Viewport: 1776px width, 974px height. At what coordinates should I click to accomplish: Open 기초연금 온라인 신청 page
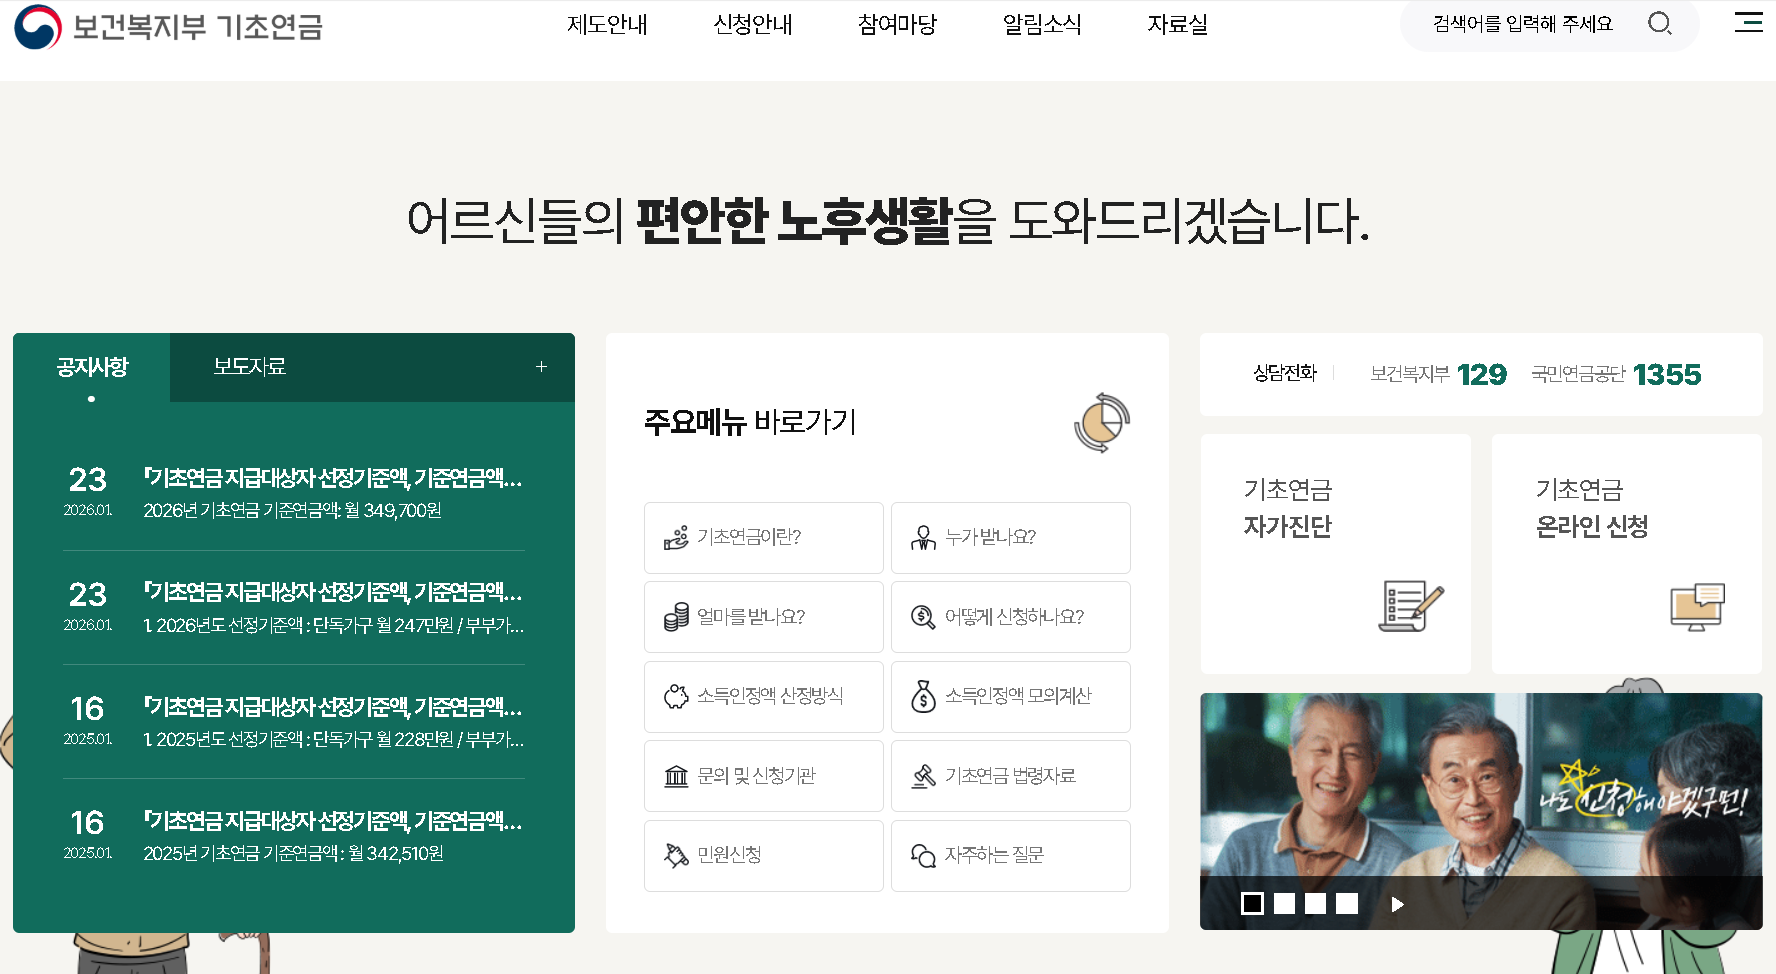pyautogui.click(x=1627, y=553)
